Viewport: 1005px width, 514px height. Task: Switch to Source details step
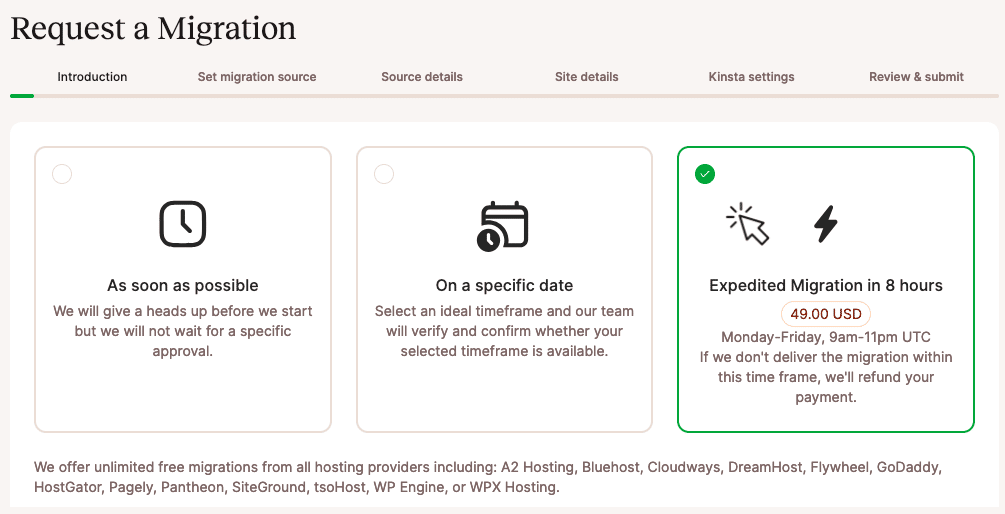coord(422,77)
